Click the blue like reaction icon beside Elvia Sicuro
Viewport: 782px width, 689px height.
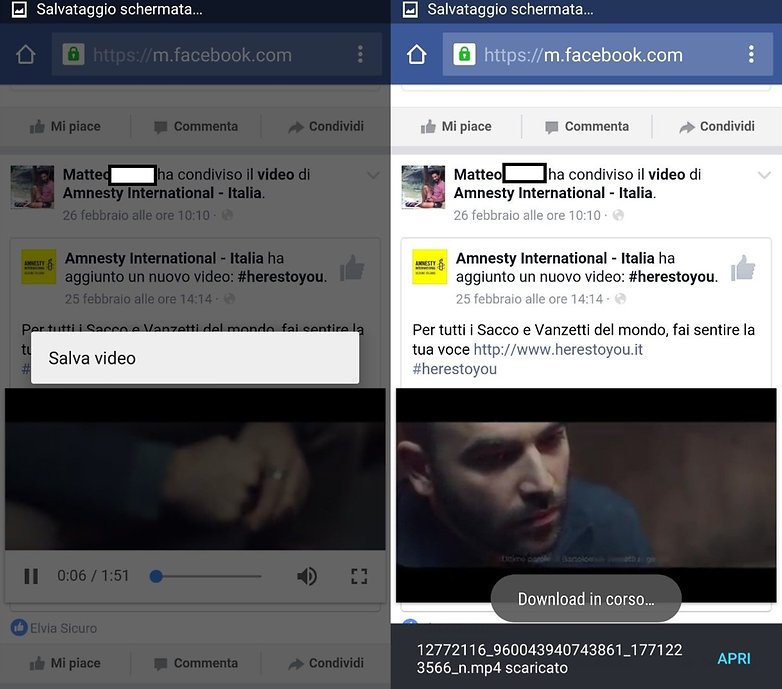pyautogui.click(x=19, y=628)
